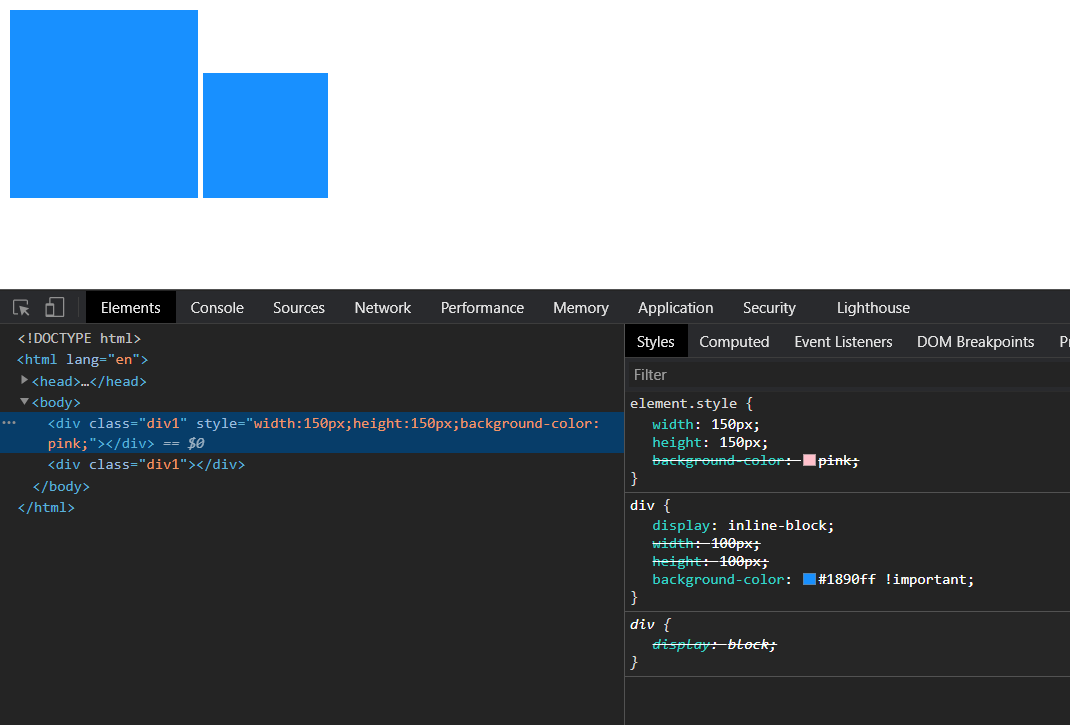
Task: Click the large blue square on page
Action: point(104,104)
